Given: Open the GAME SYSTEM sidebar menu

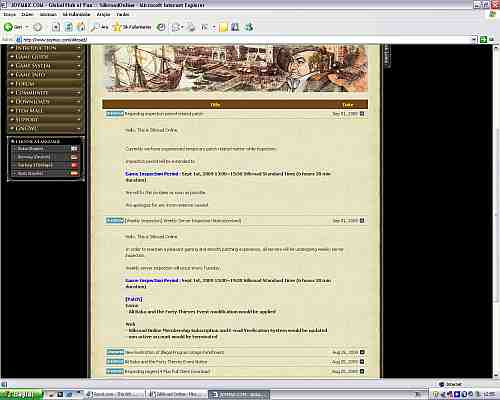Looking at the screenshot, I should 46,66.
